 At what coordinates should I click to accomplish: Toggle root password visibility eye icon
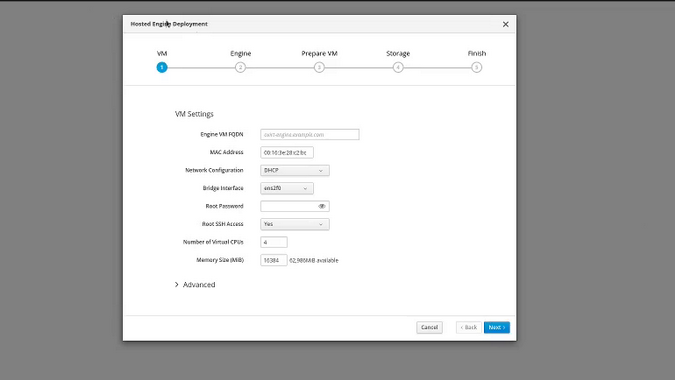(322, 206)
